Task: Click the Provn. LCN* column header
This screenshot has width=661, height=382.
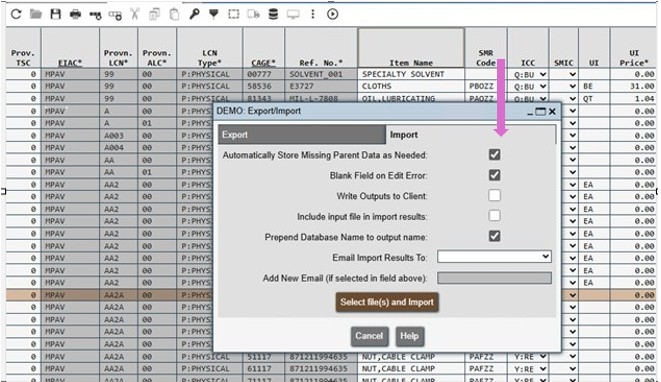Action: click(x=118, y=48)
